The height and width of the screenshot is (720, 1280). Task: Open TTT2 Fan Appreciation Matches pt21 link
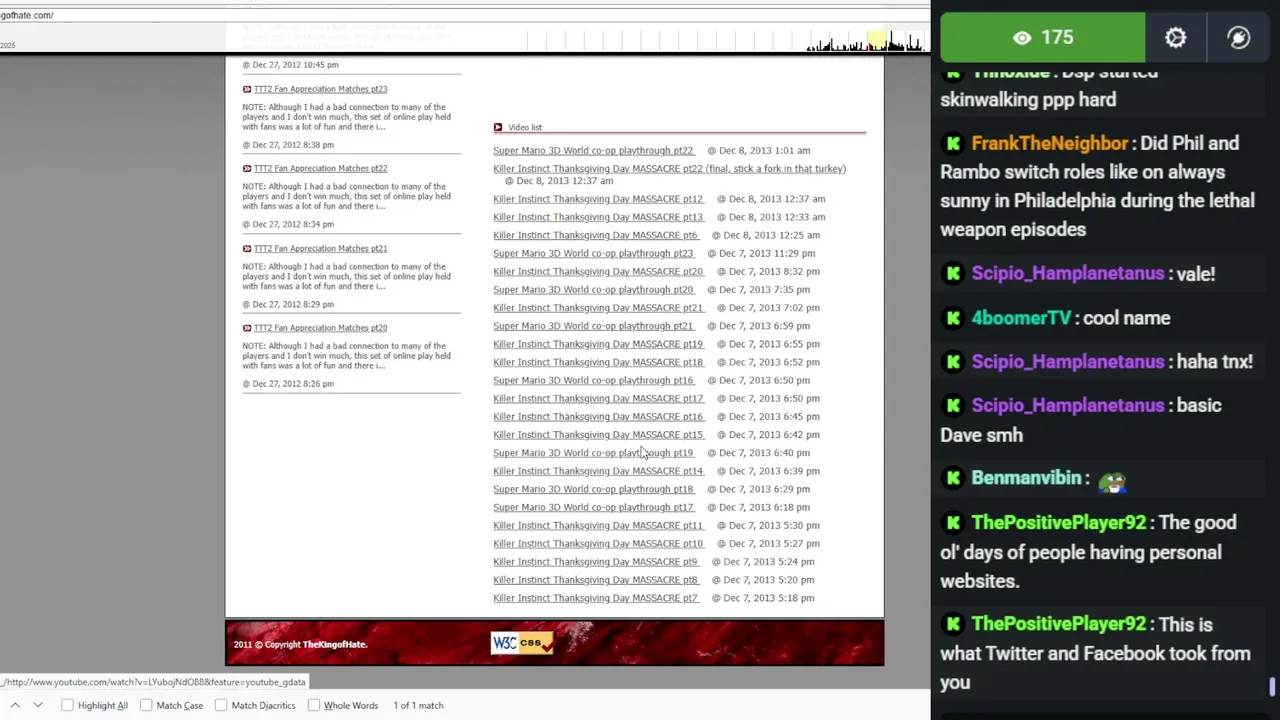[320, 248]
